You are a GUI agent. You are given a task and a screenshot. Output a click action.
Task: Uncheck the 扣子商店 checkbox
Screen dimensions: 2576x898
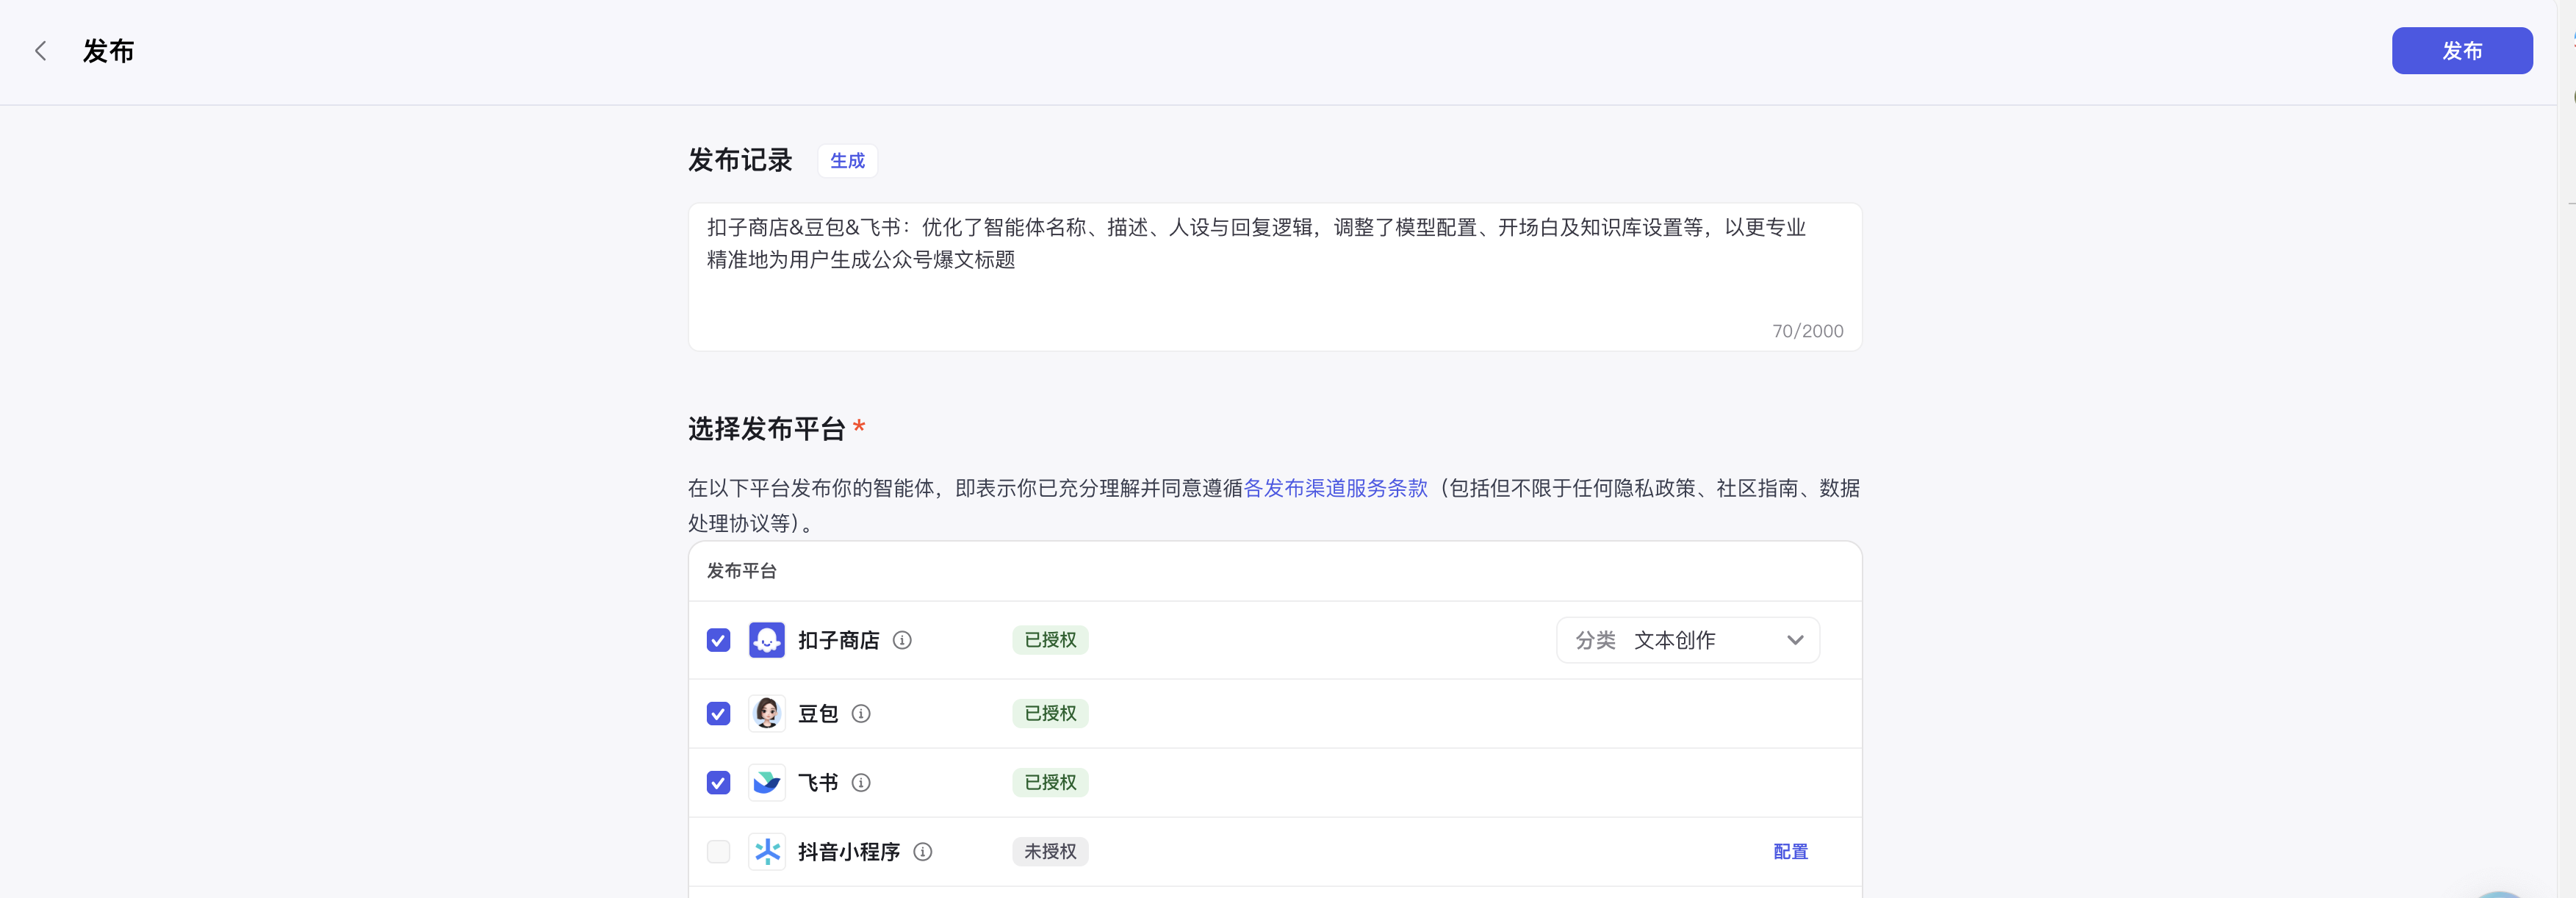tap(718, 640)
